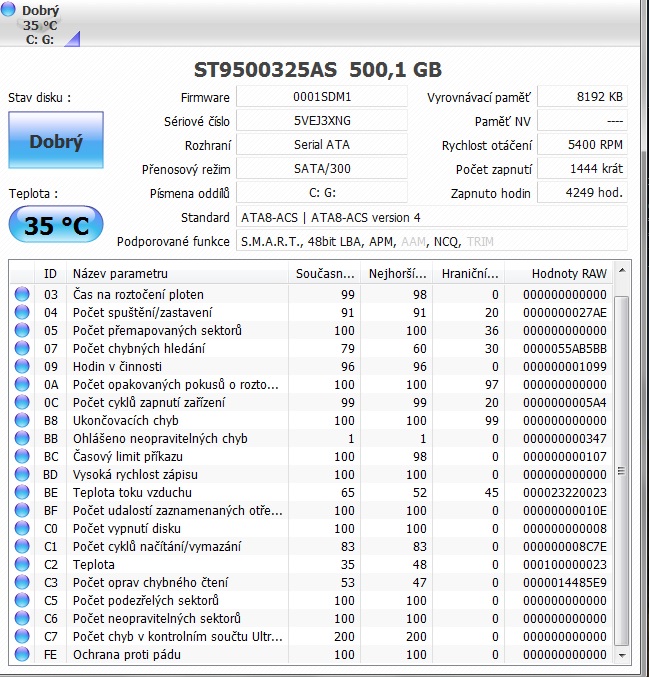Click status dot for row C6
This screenshot has height=677, width=649.
coord(22,618)
